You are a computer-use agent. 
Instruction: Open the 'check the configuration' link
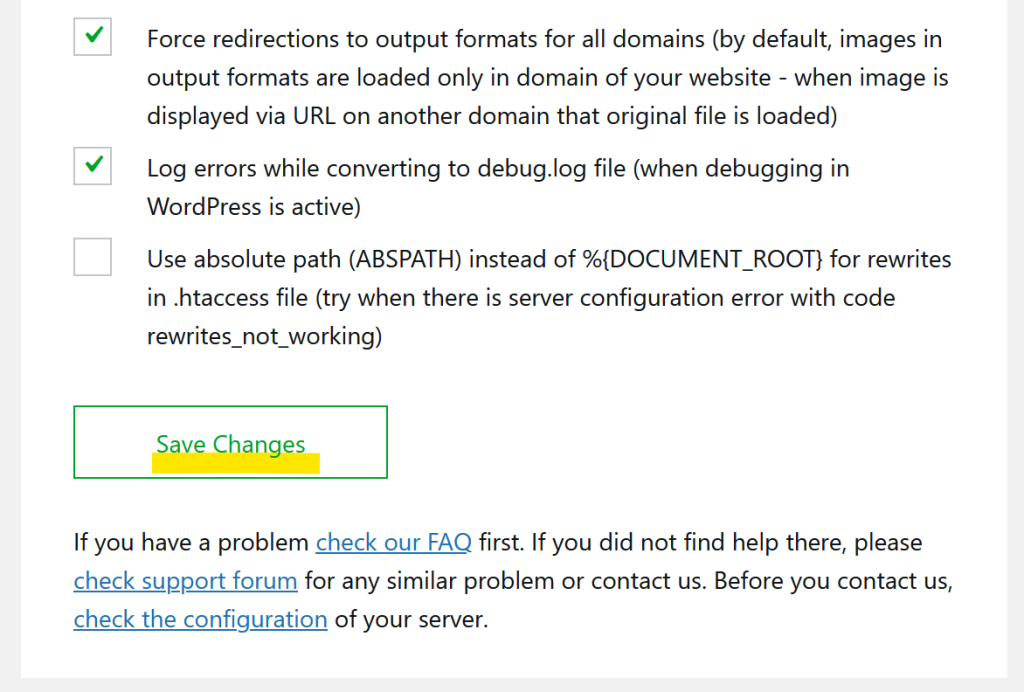[200, 619]
